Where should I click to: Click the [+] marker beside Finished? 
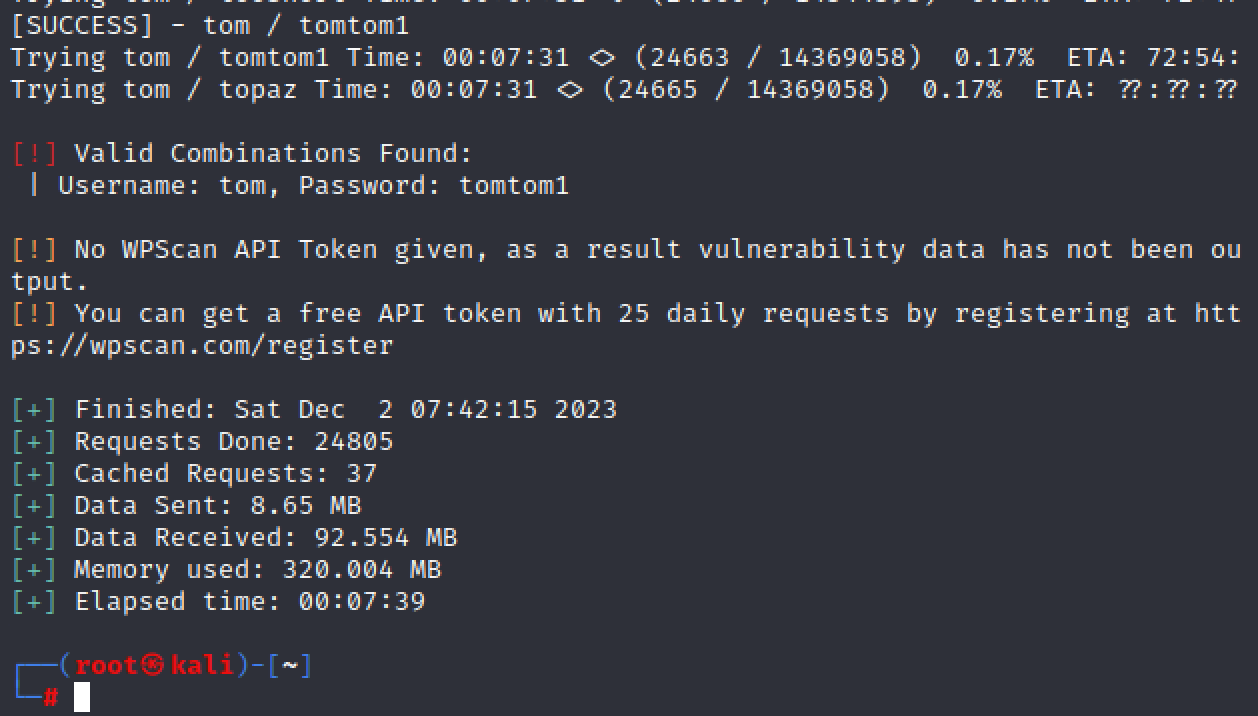(x=35, y=409)
